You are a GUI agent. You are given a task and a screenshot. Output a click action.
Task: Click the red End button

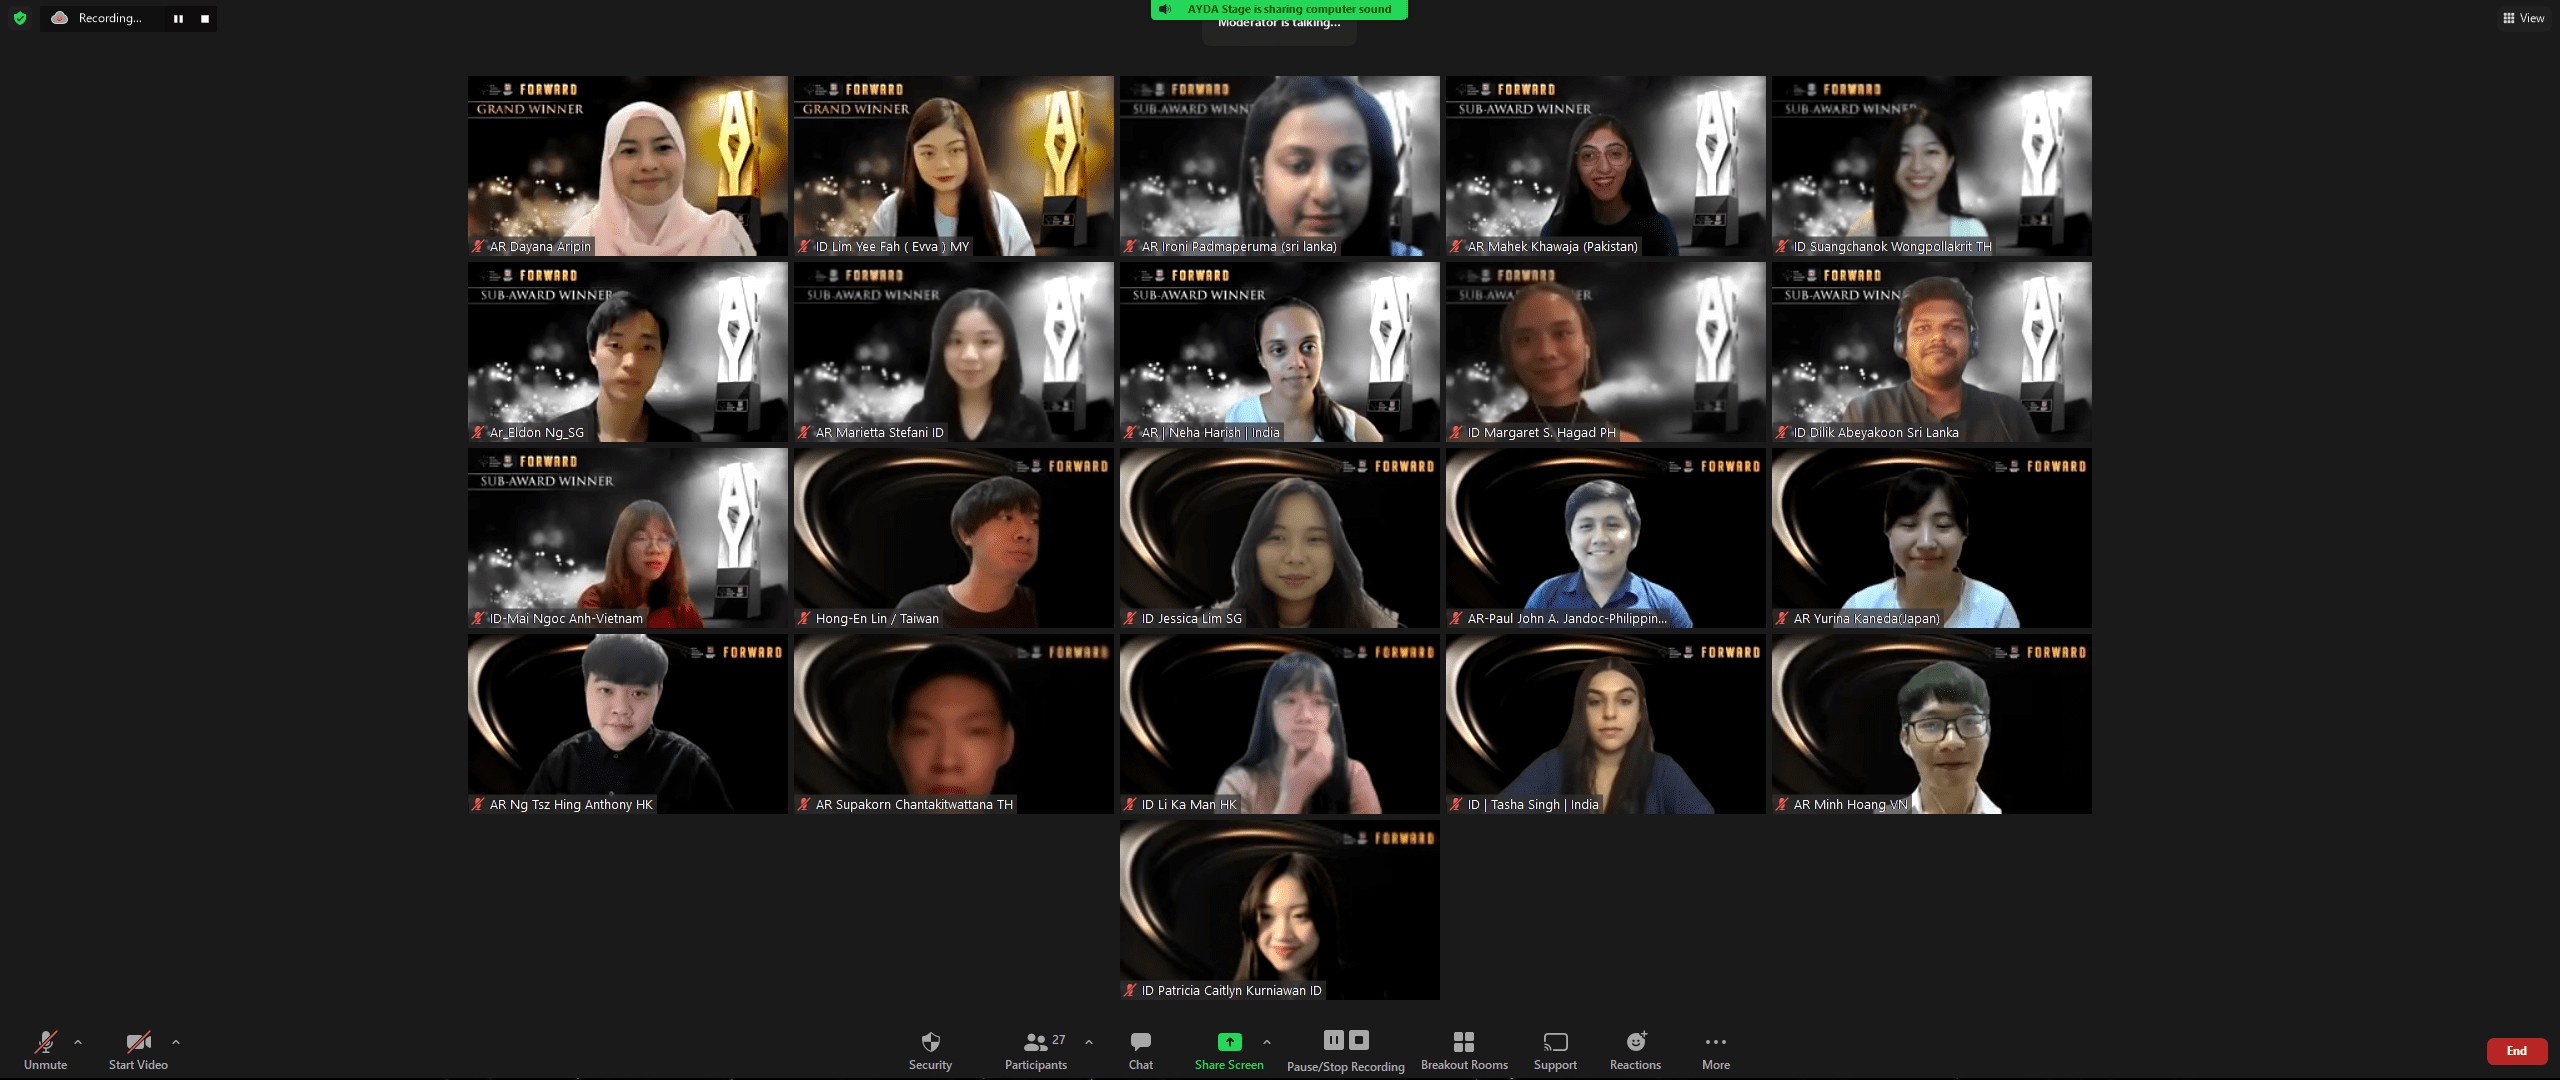click(x=2516, y=1051)
